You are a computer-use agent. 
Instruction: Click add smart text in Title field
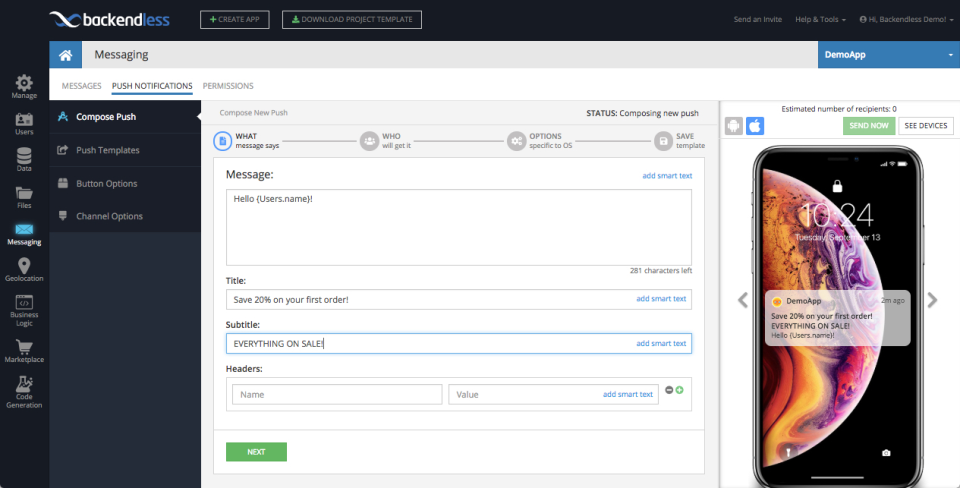661,299
